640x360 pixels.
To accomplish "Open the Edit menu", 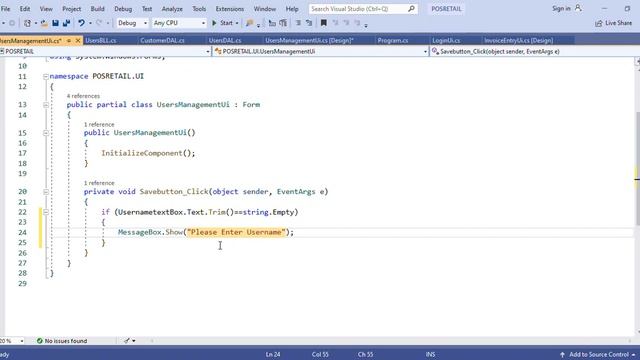I will pyautogui.click(x=24, y=9).
